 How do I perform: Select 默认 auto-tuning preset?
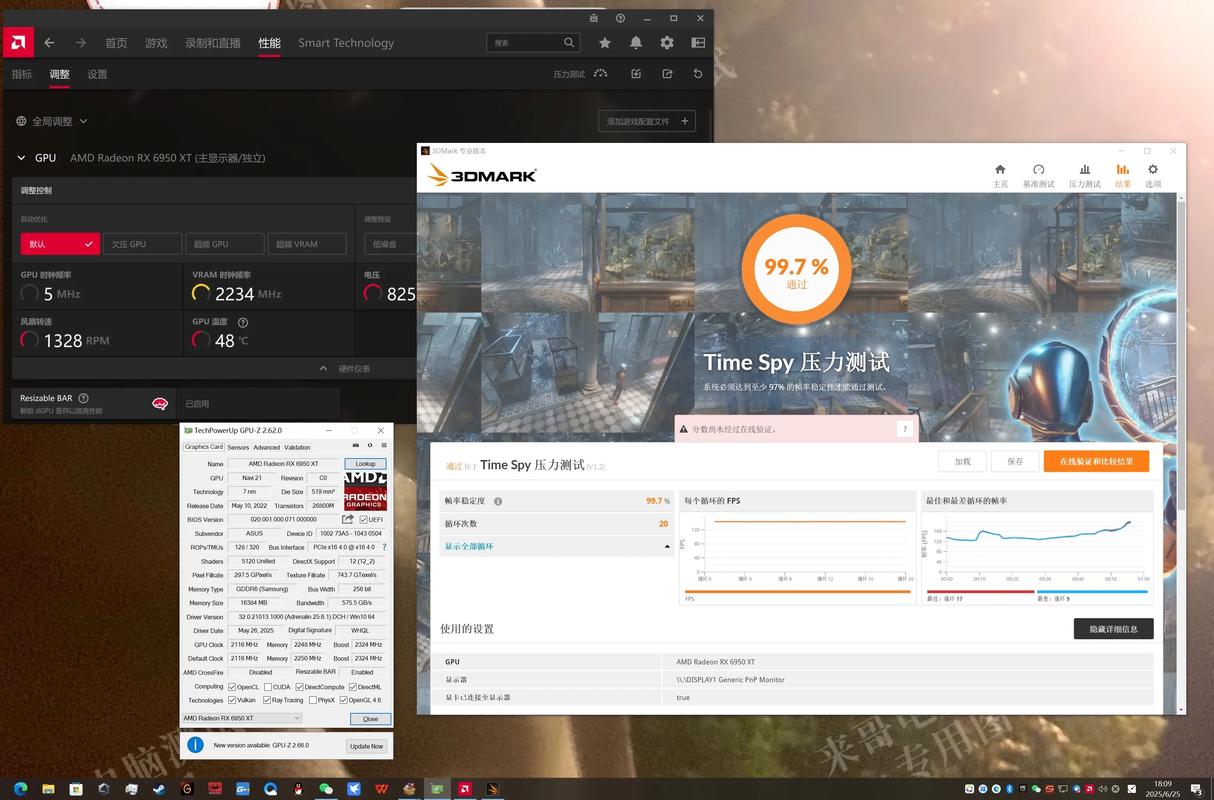60,244
